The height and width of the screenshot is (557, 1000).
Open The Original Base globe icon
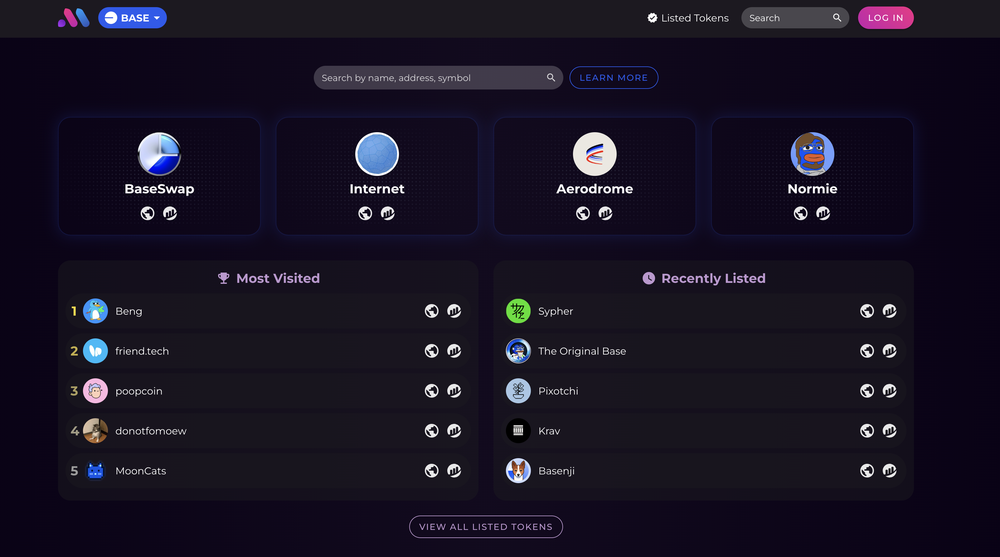867,351
